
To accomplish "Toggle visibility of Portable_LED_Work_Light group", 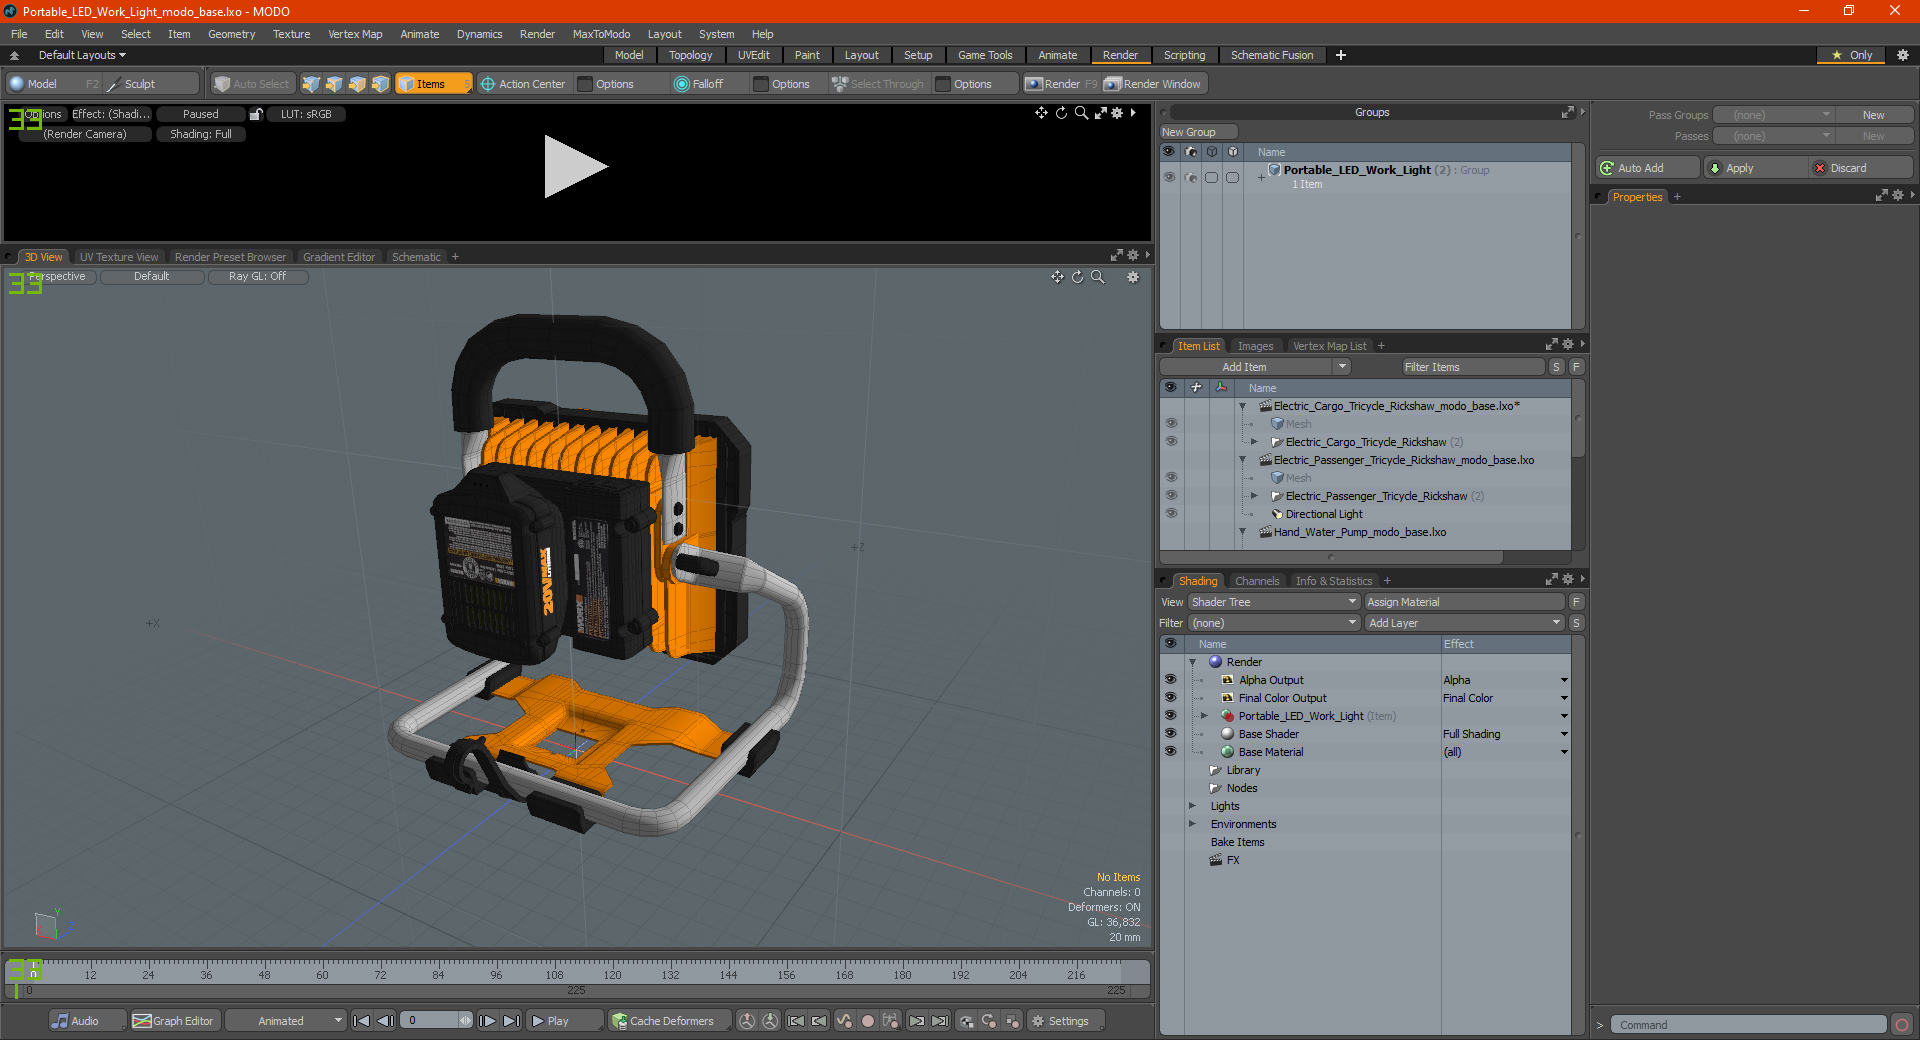I will coord(1169,177).
